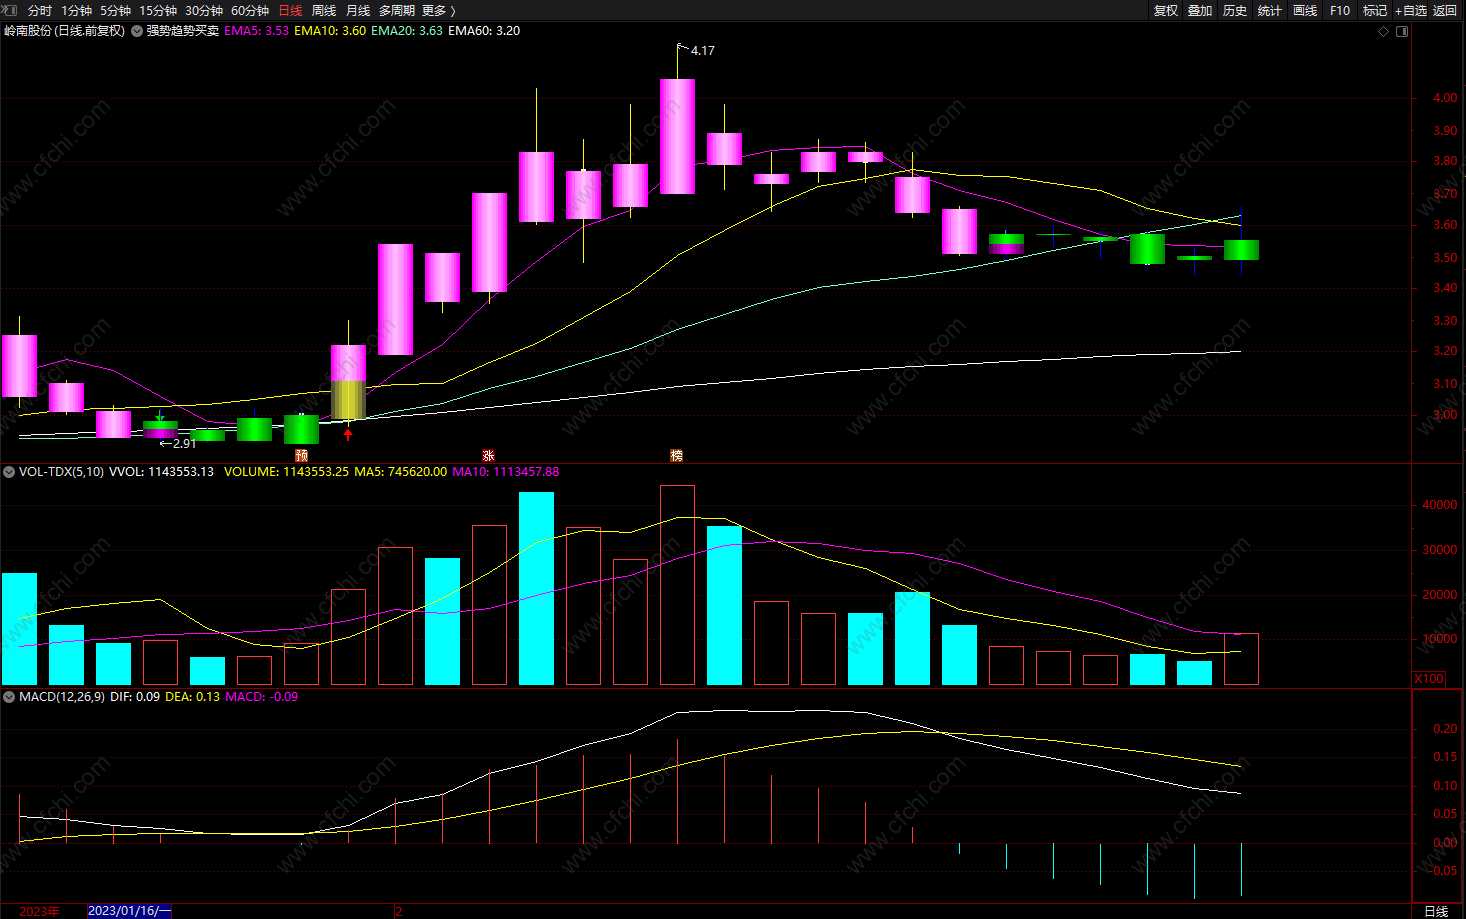Click the EMA5: 3.53 value label
Screen dimensions: 1466x919
tap(256, 31)
